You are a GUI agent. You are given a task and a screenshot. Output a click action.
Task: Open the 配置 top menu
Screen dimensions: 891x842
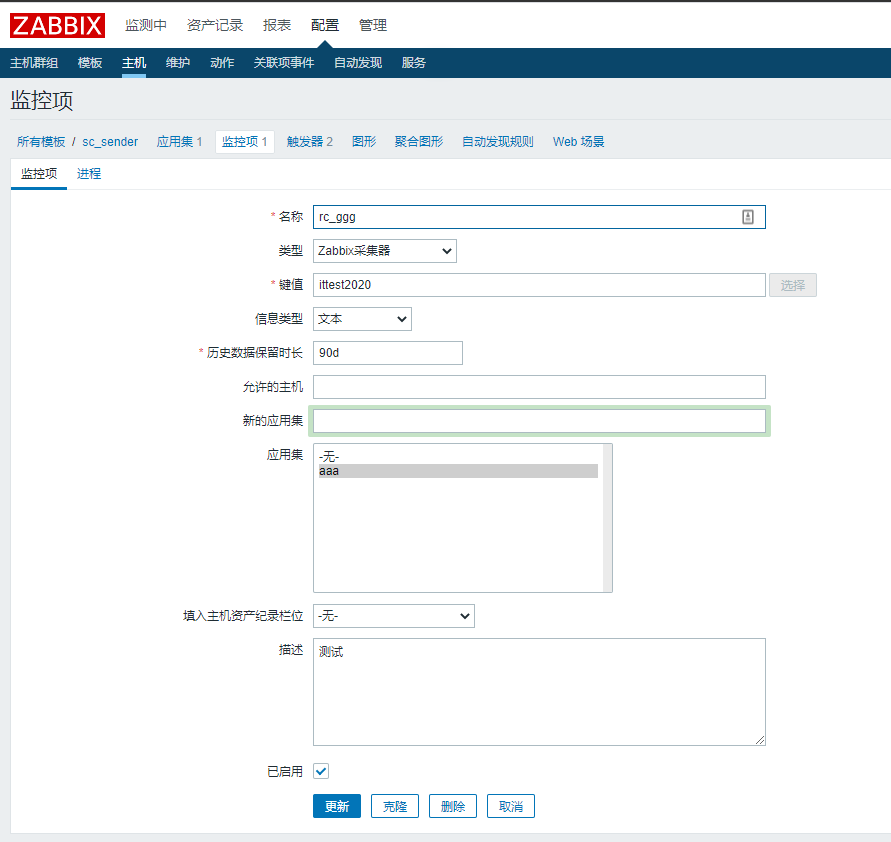coord(325,26)
